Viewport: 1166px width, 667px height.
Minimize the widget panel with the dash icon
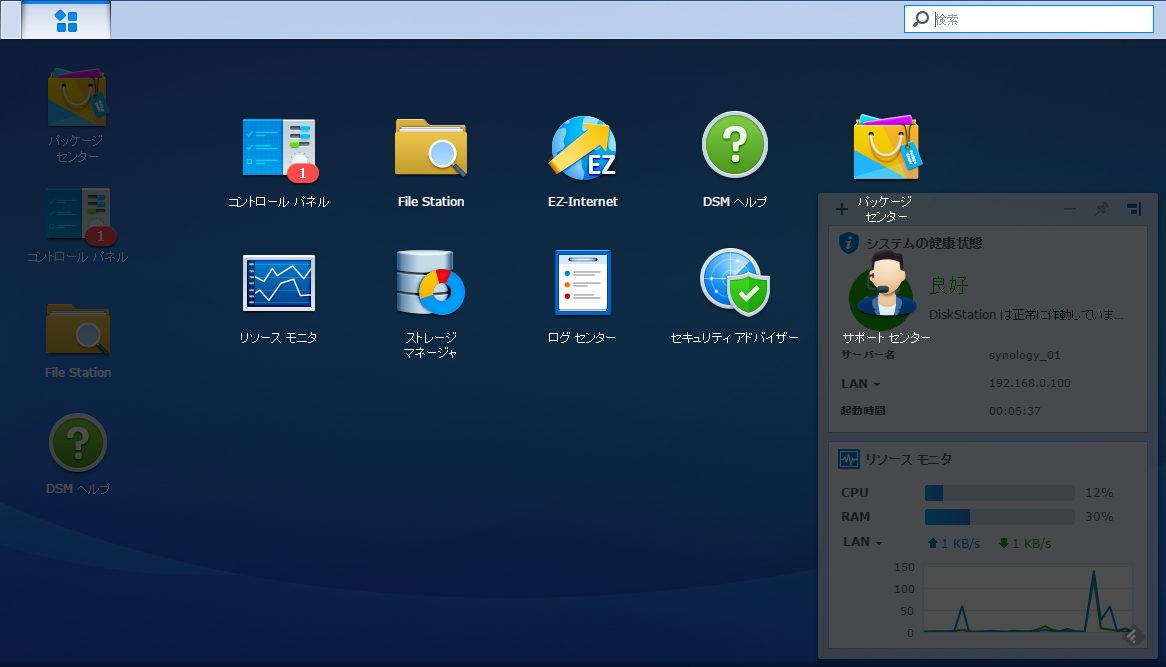pyautogui.click(x=1069, y=209)
